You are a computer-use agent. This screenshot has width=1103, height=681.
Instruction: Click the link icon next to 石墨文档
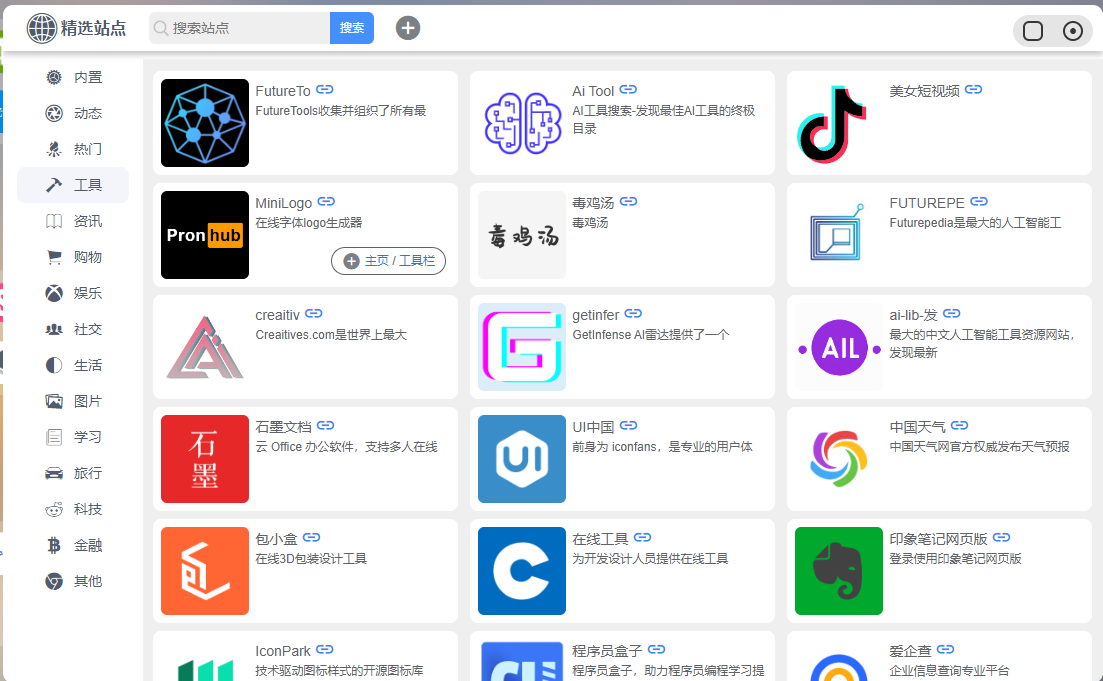[x=326, y=425]
